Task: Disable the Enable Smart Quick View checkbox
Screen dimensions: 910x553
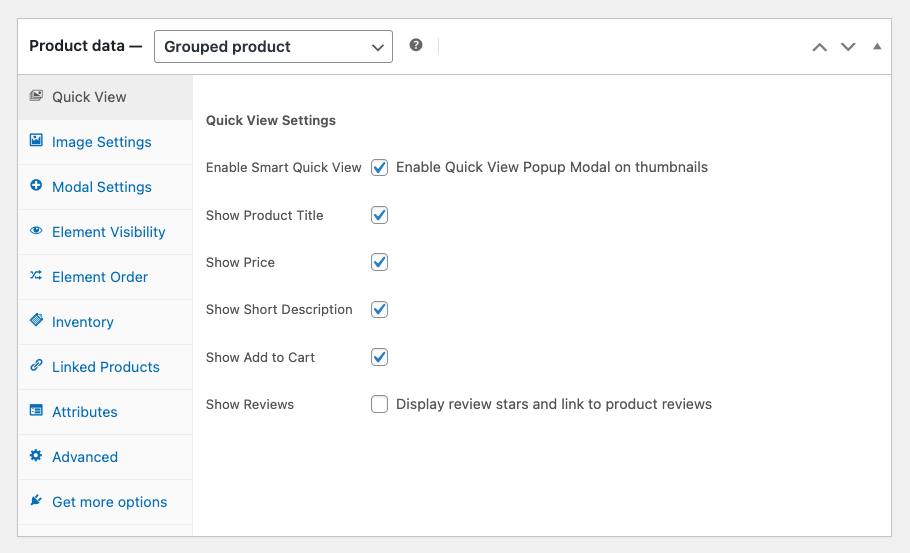Action: coord(380,168)
